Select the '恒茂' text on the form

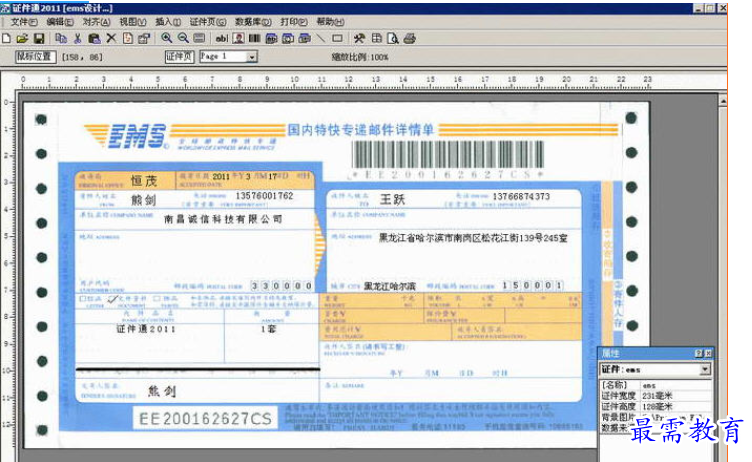(x=144, y=181)
